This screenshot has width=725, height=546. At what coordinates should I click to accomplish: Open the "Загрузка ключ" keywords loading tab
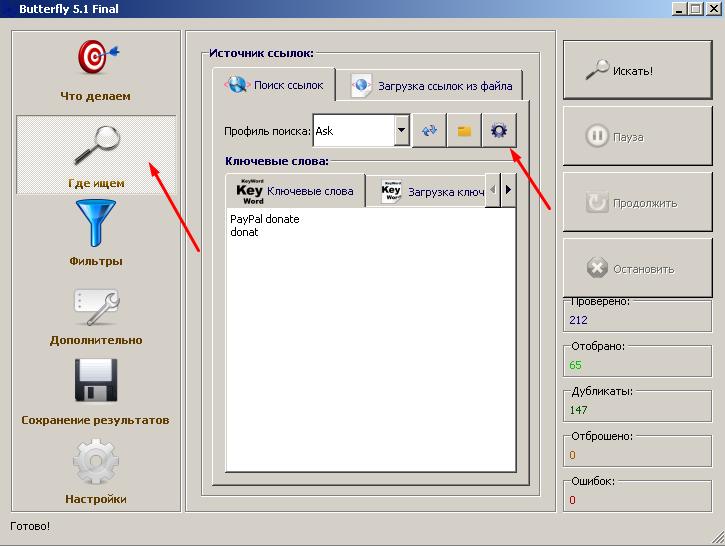[426, 191]
